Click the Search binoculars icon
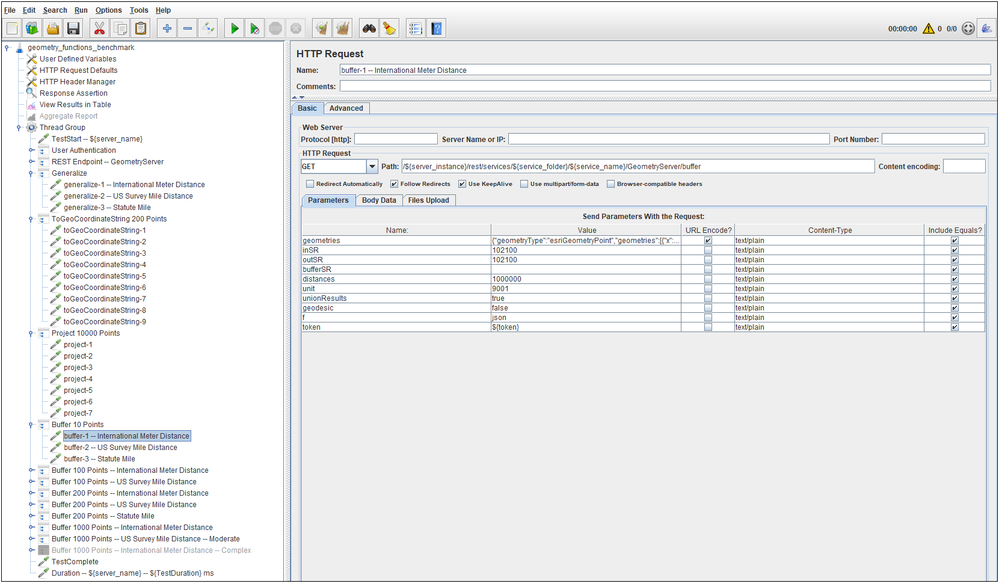This screenshot has height=583, width=999. point(368,29)
